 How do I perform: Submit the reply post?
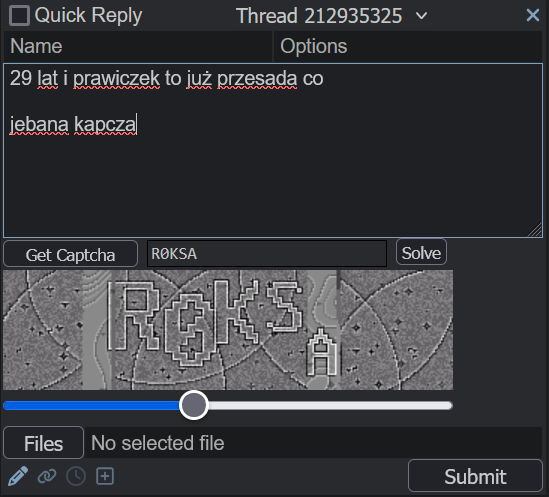tap(475, 476)
